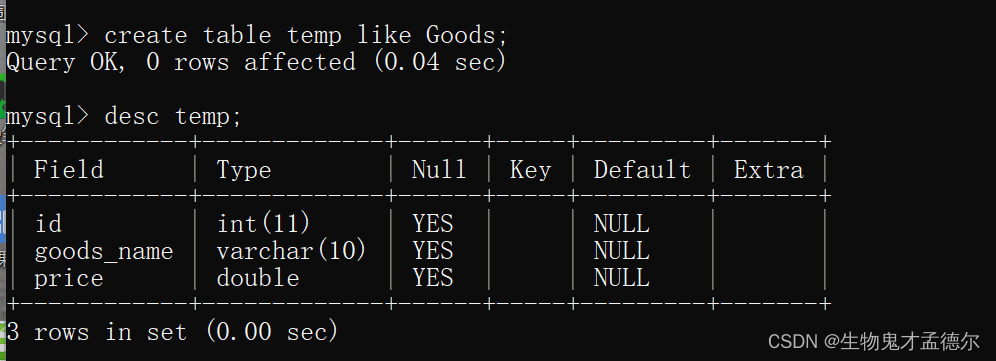Image resolution: width=996 pixels, height=361 pixels.
Task: Click the 'id' field name cell
Action: pyautogui.click(x=48, y=224)
